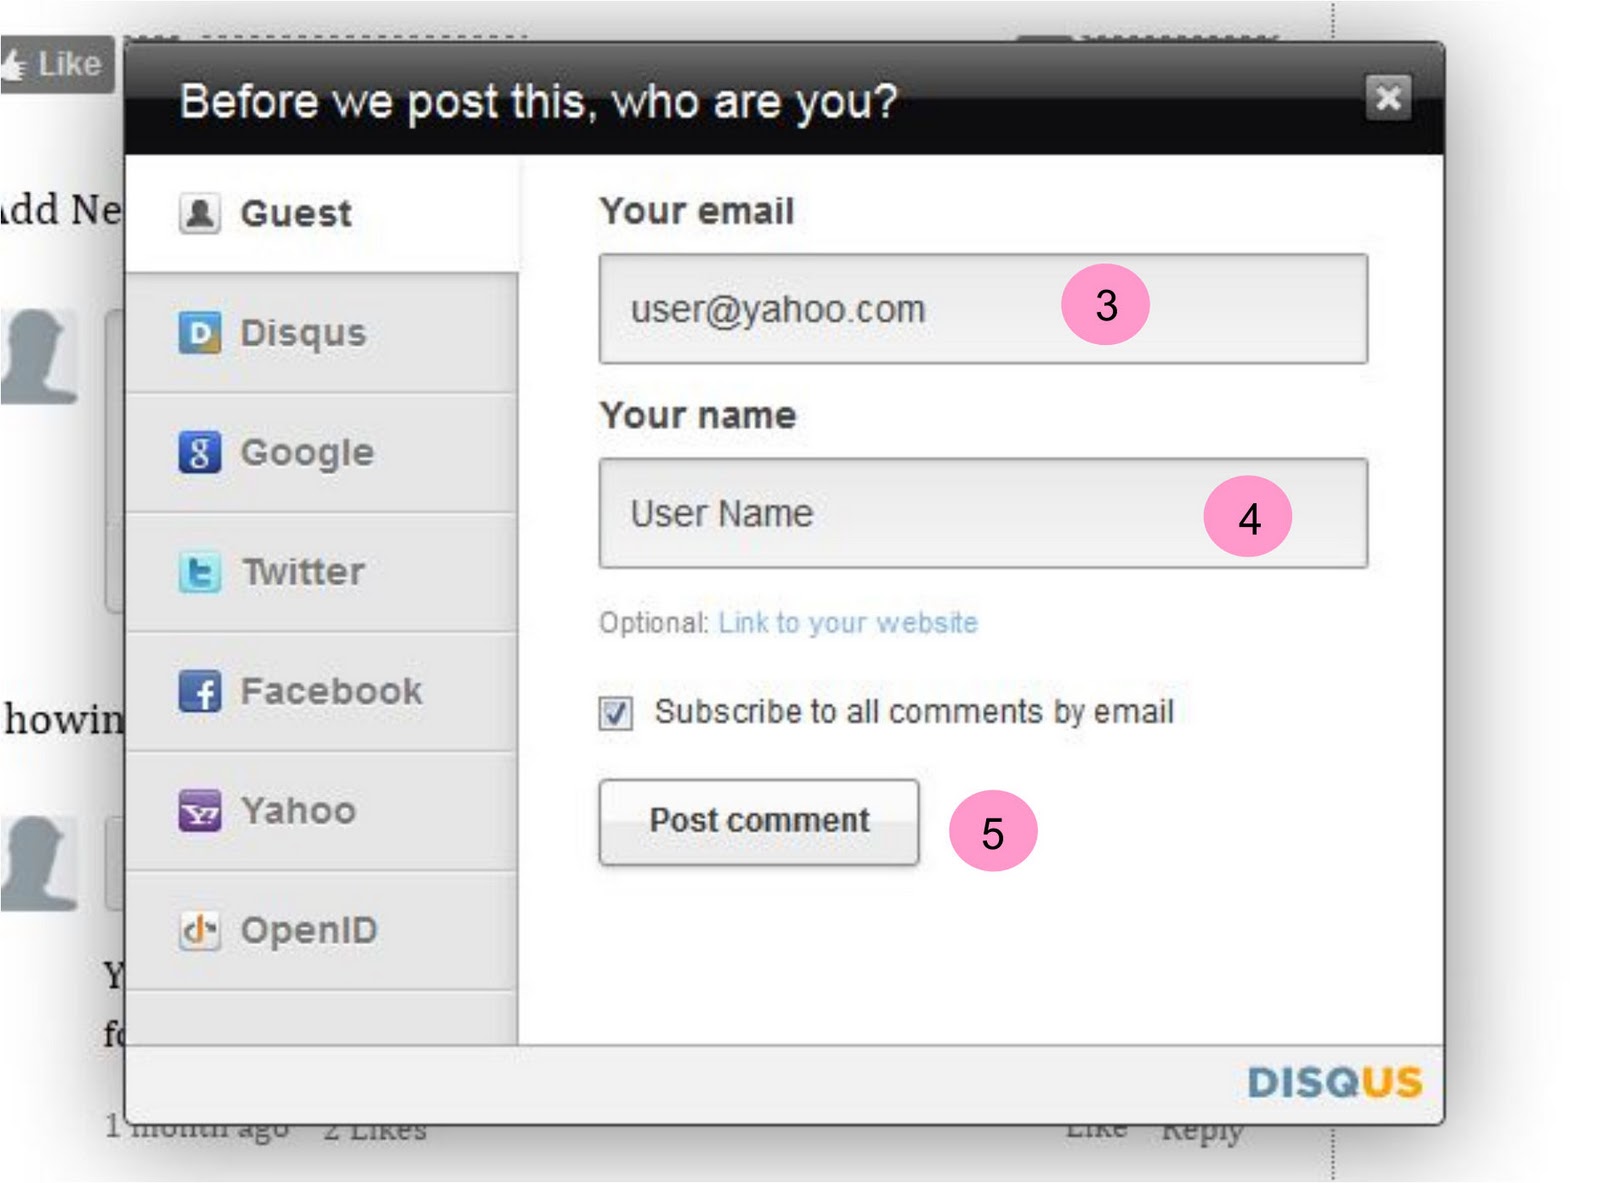Click the Guest person icon
The width and height of the screenshot is (1600, 1183).
200,213
